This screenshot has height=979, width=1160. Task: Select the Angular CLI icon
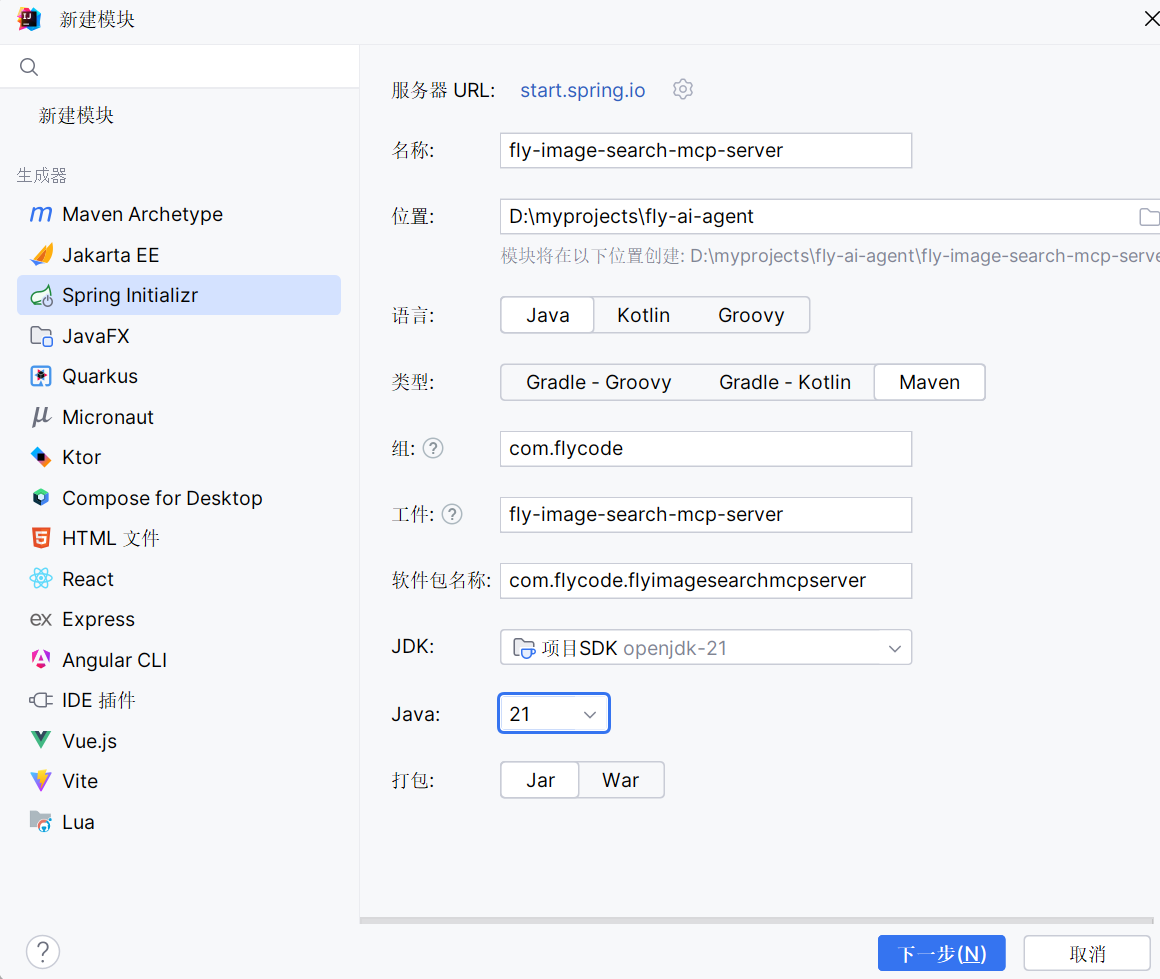pyautogui.click(x=41, y=659)
